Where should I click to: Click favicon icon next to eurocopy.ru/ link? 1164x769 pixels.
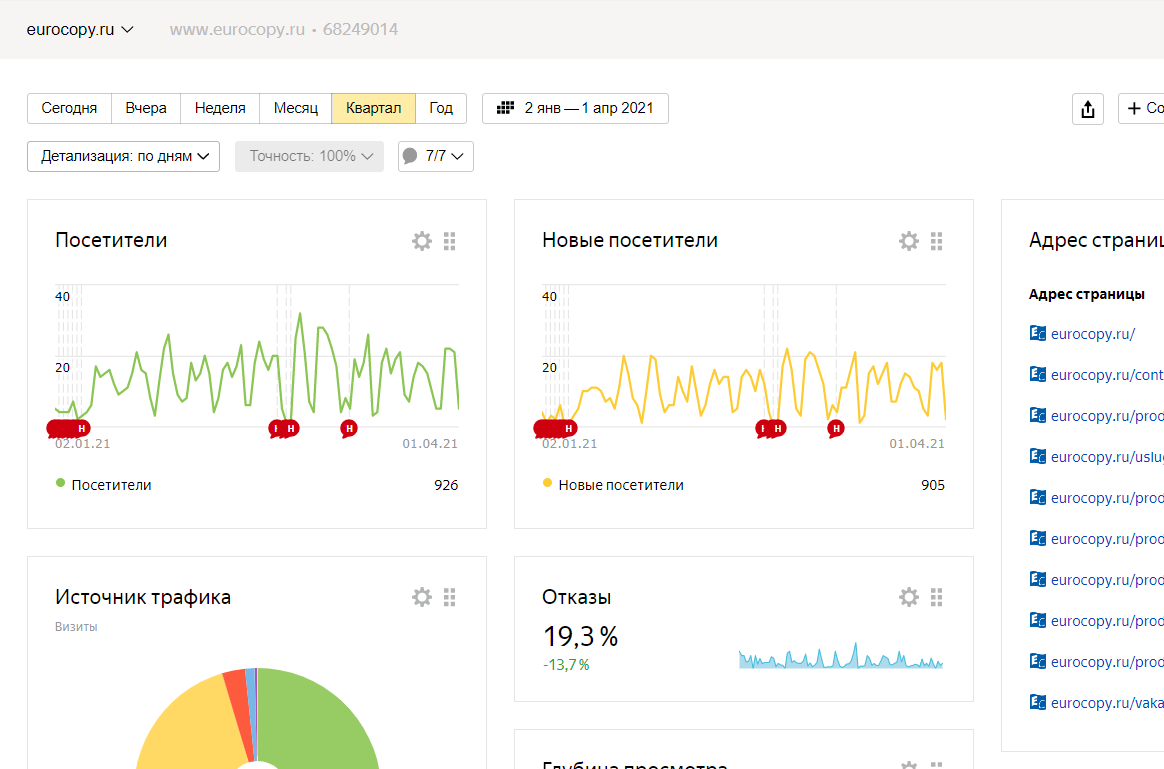(1037, 333)
